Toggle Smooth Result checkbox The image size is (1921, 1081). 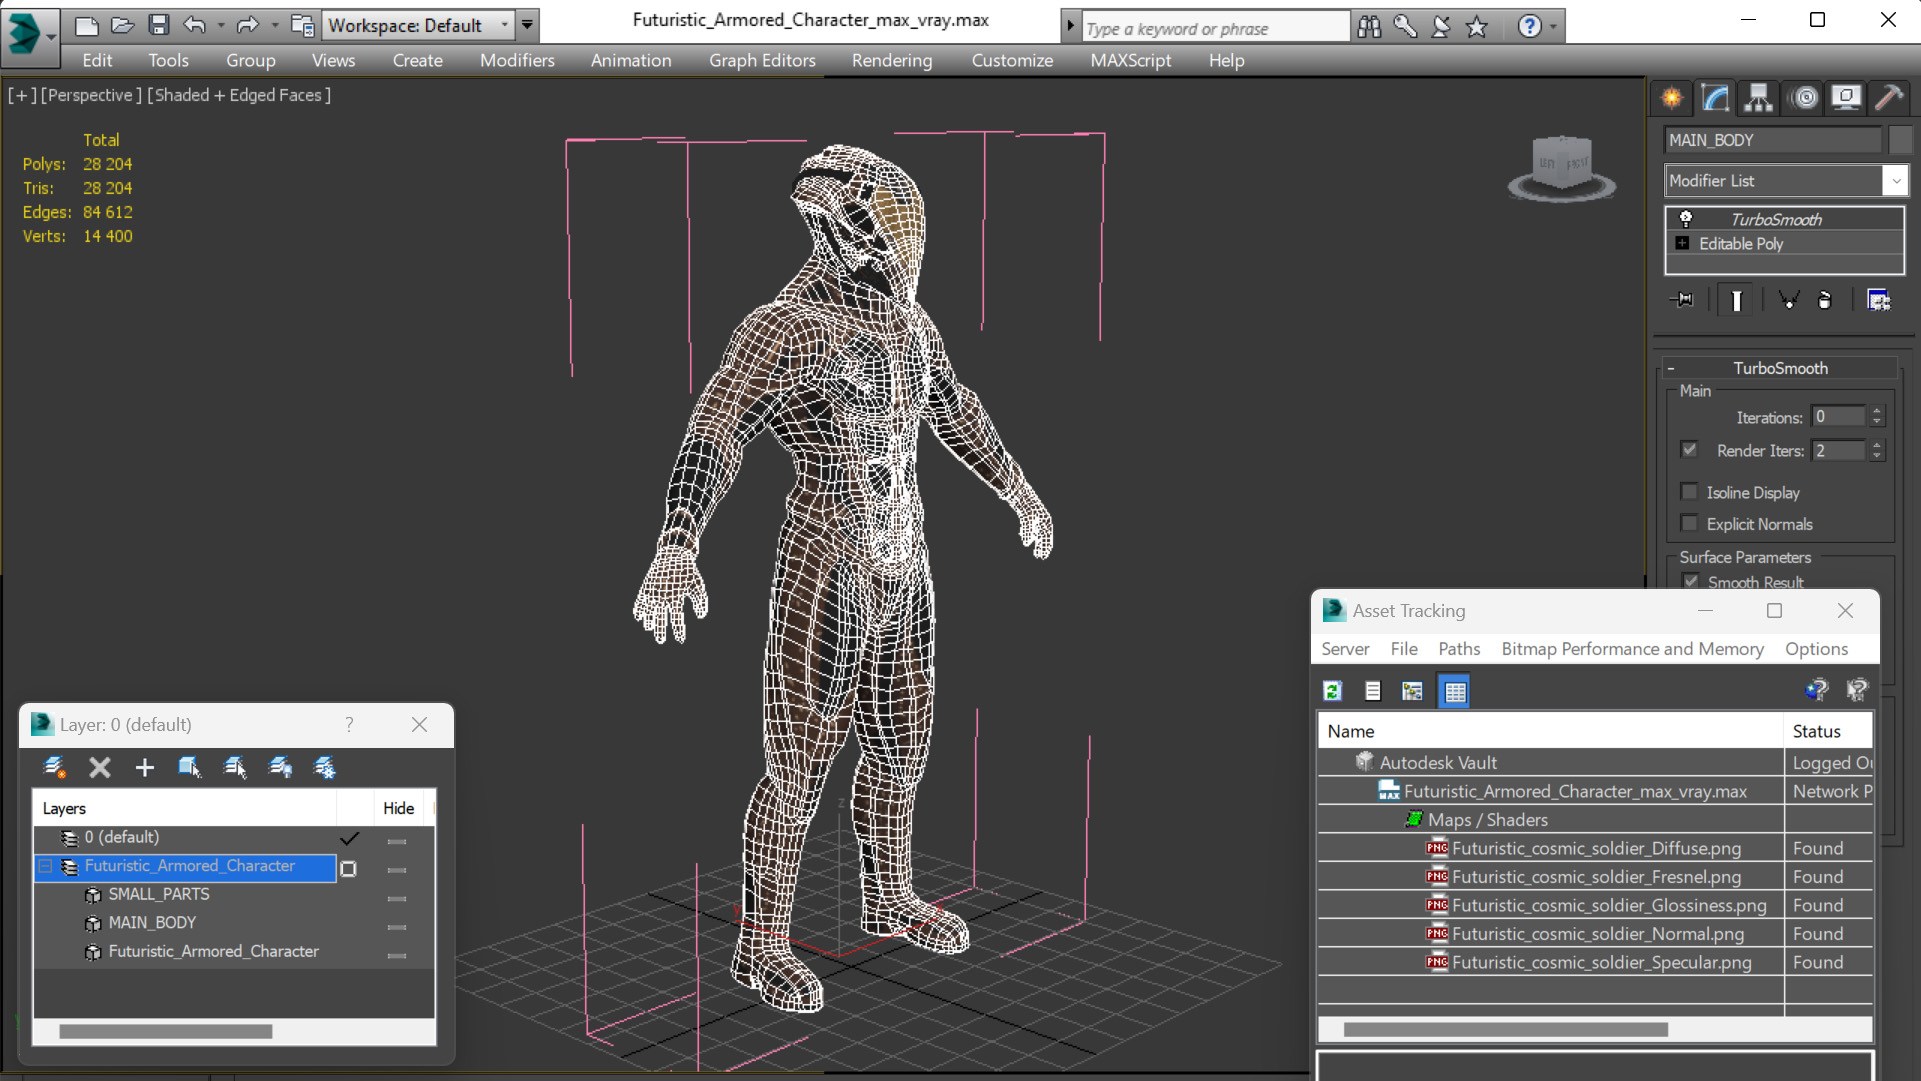(x=1691, y=582)
